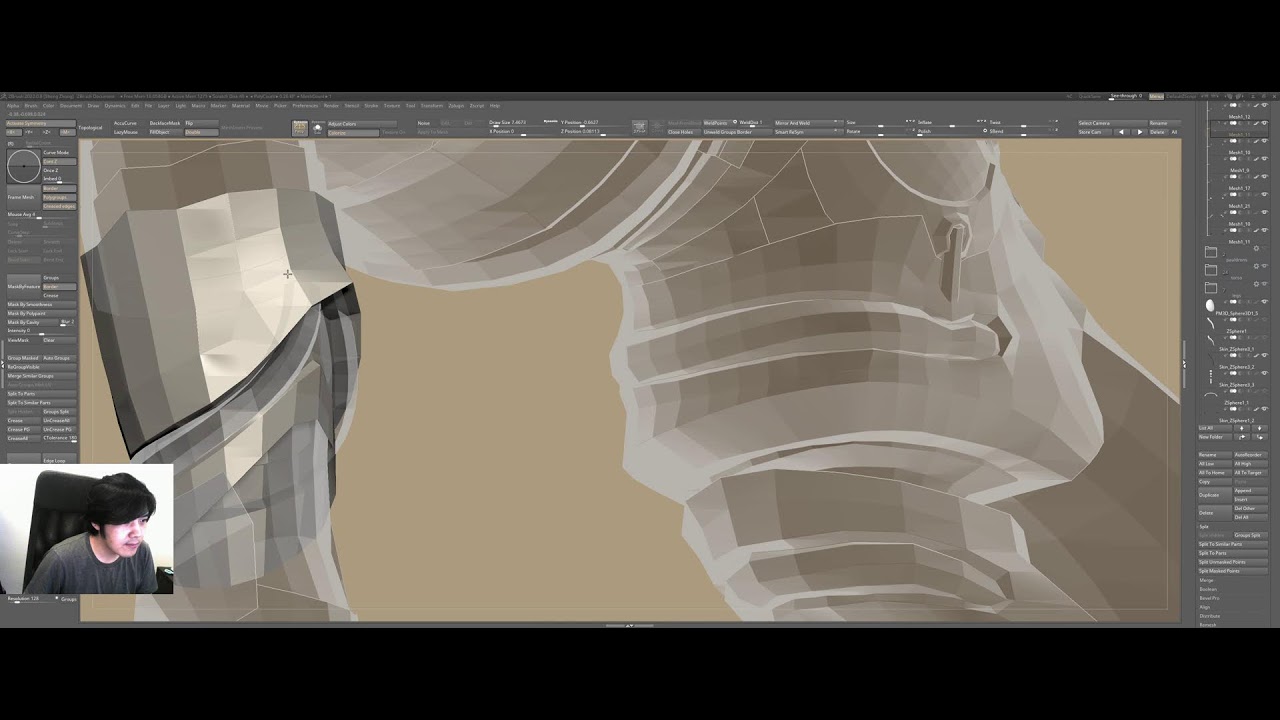Viewport: 1280px width, 720px height.
Task: Select the Skin_ZSphere3_3 subtool thumbnail
Action: click(1211, 376)
